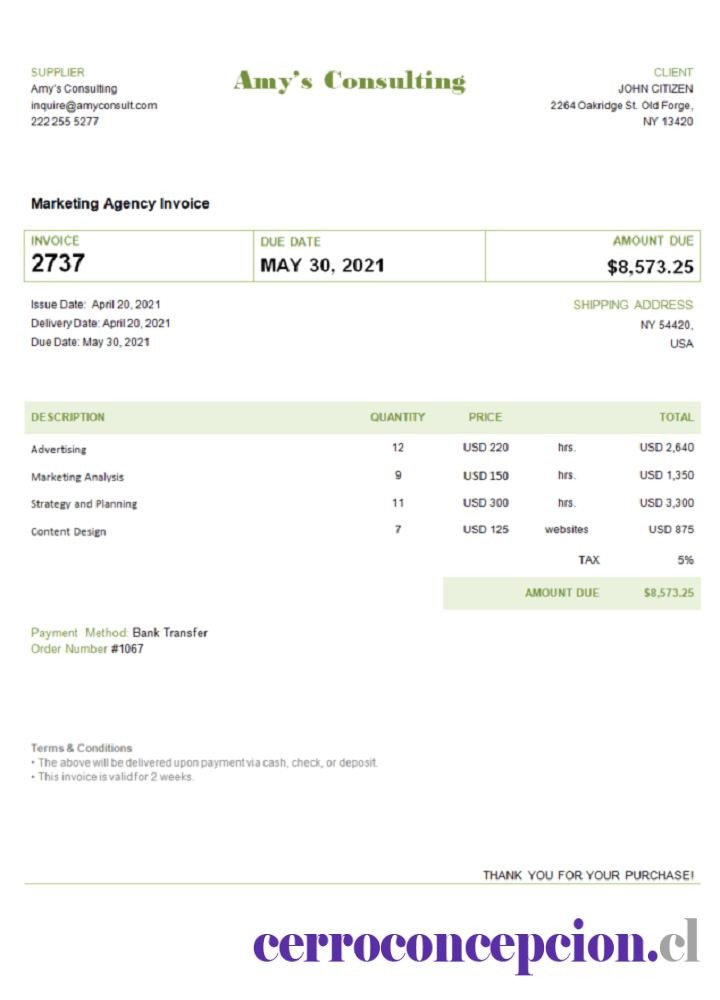Select the Advertising line item
The height and width of the screenshot is (1000, 720).
tap(362, 448)
